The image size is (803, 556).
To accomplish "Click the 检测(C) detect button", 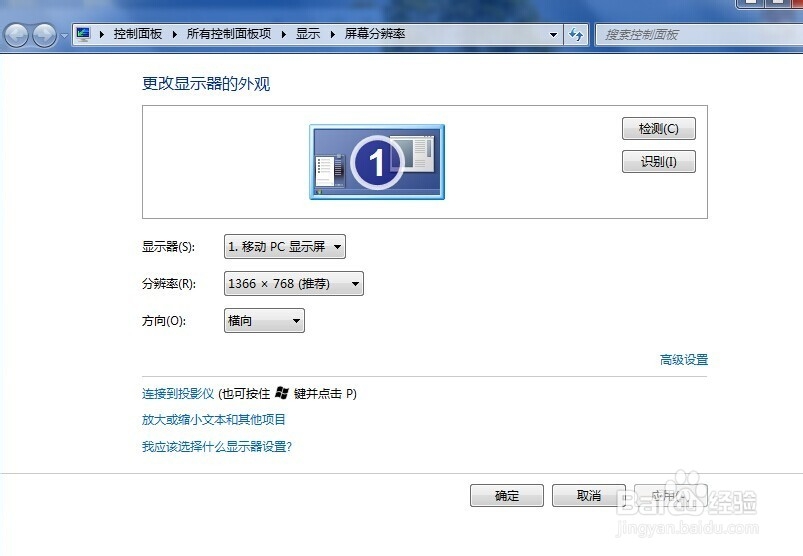I will coord(659,129).
